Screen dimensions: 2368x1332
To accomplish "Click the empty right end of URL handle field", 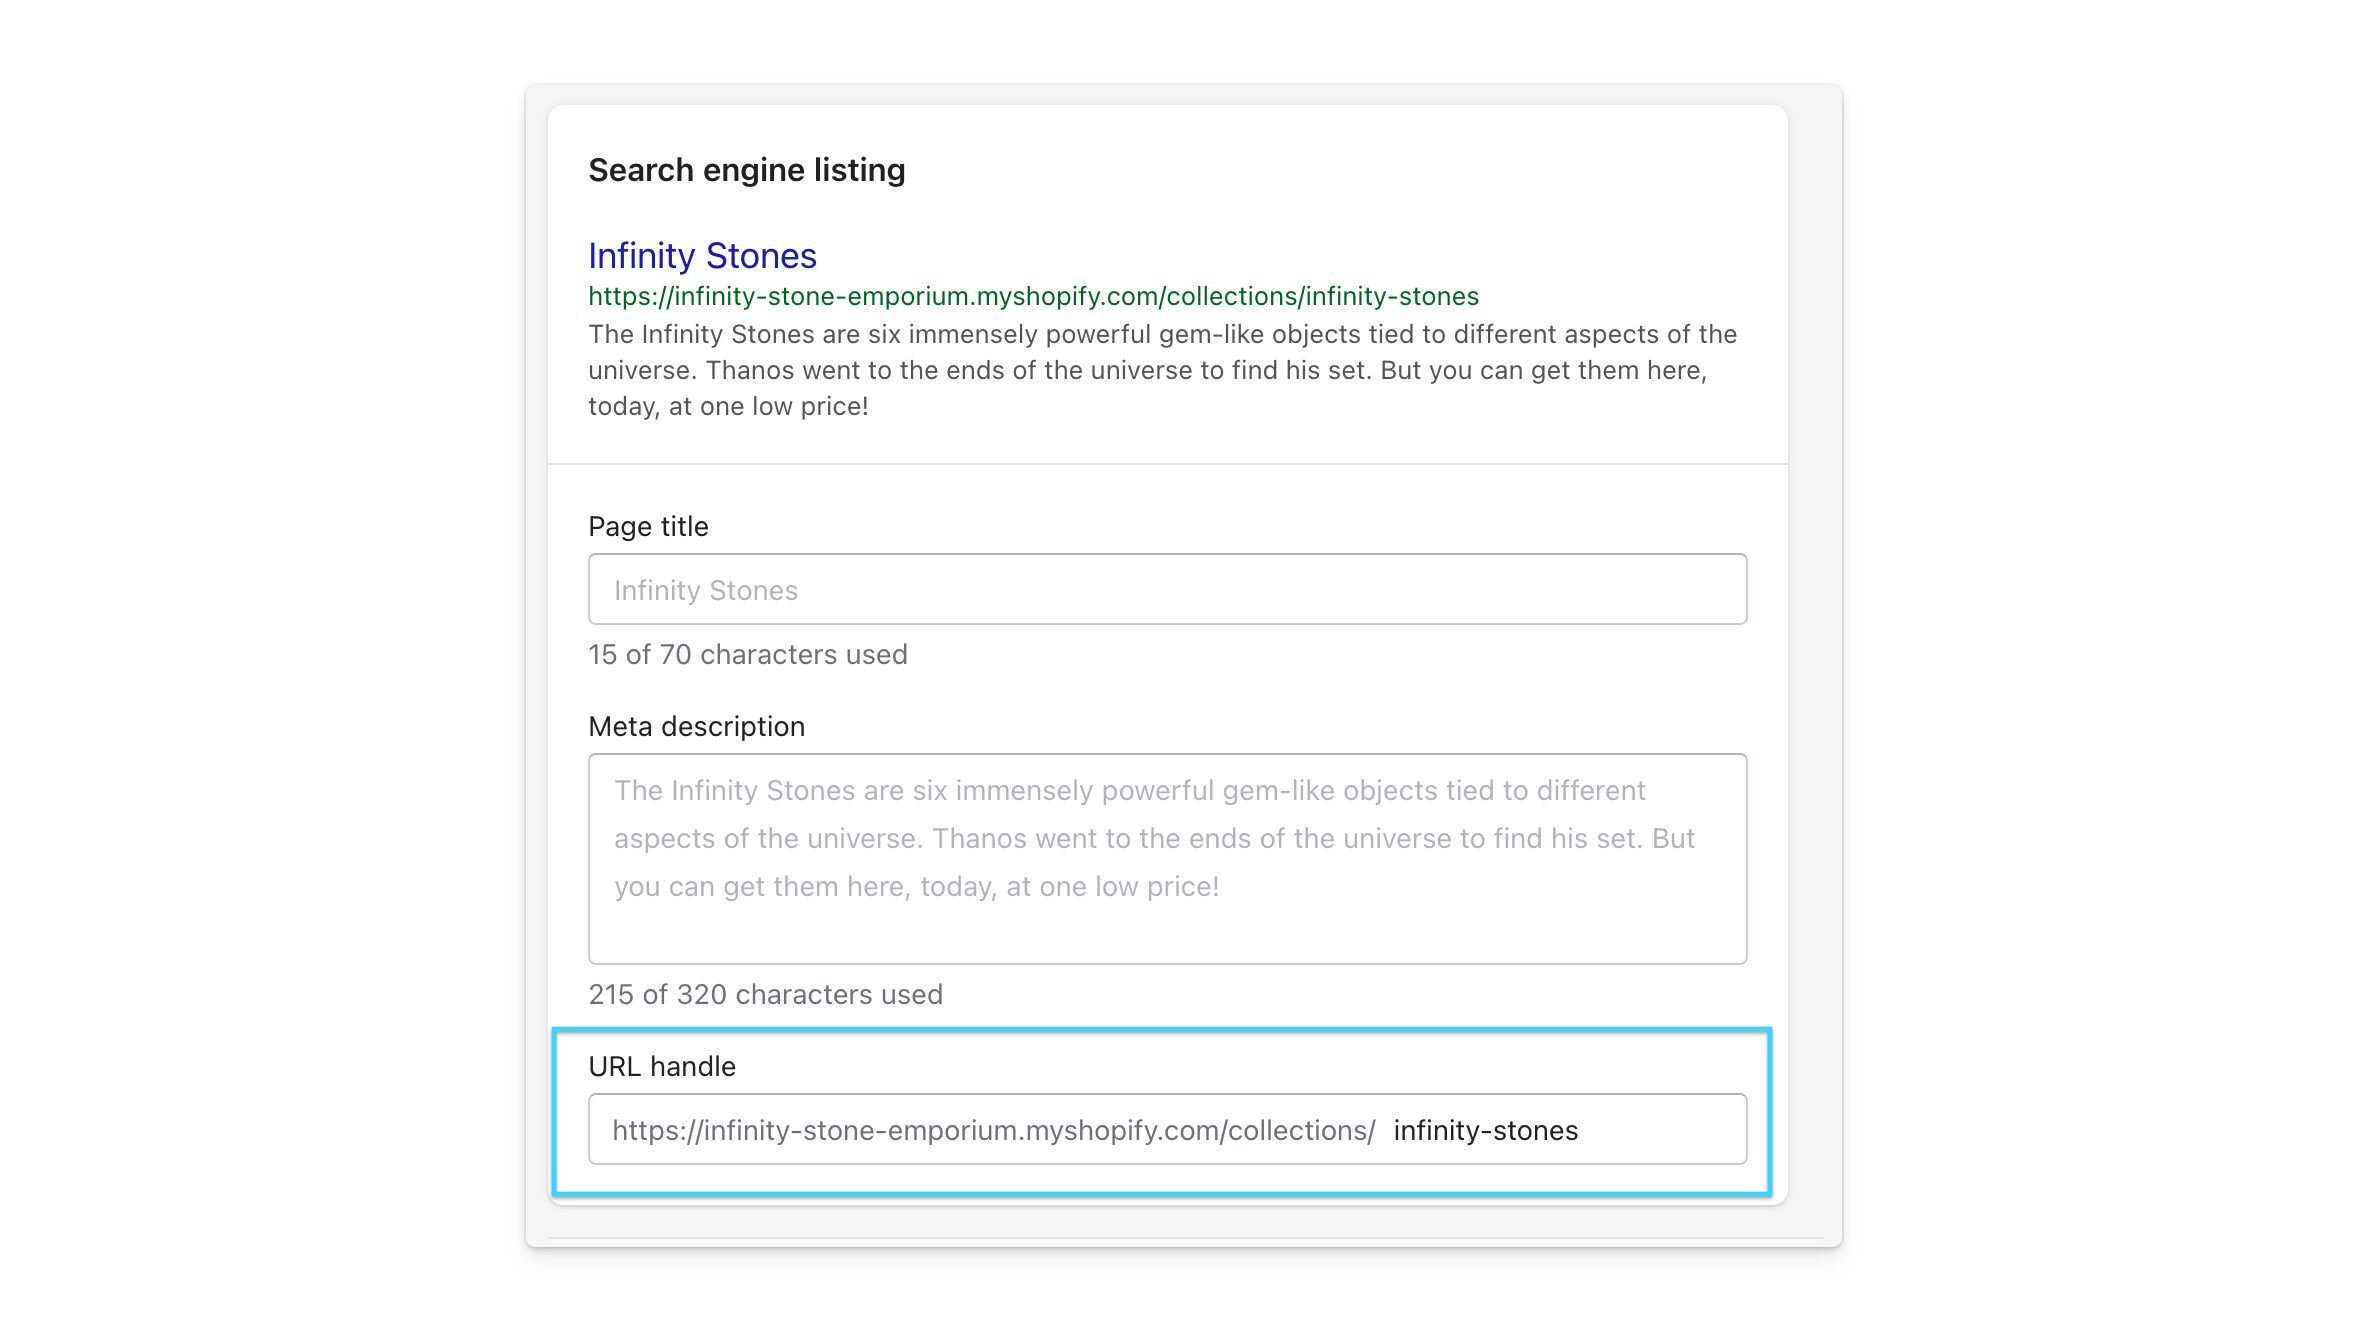I will [1660, 1130].
